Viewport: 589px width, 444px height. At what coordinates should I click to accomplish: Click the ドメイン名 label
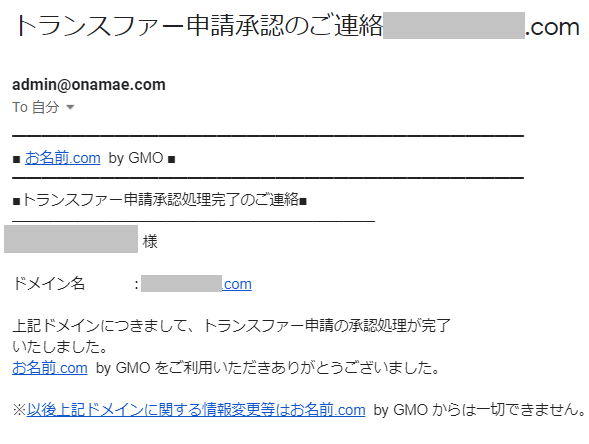(49, 284)
